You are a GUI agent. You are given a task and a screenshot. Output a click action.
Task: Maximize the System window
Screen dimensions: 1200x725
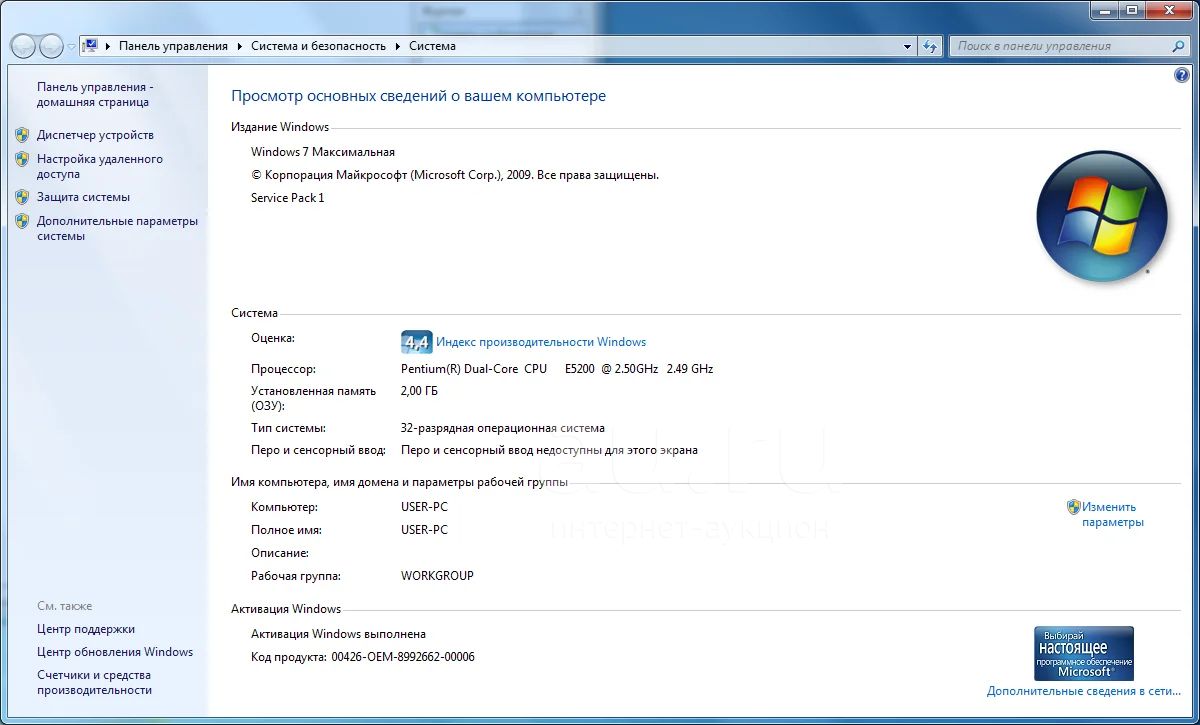pos(1131,9)
